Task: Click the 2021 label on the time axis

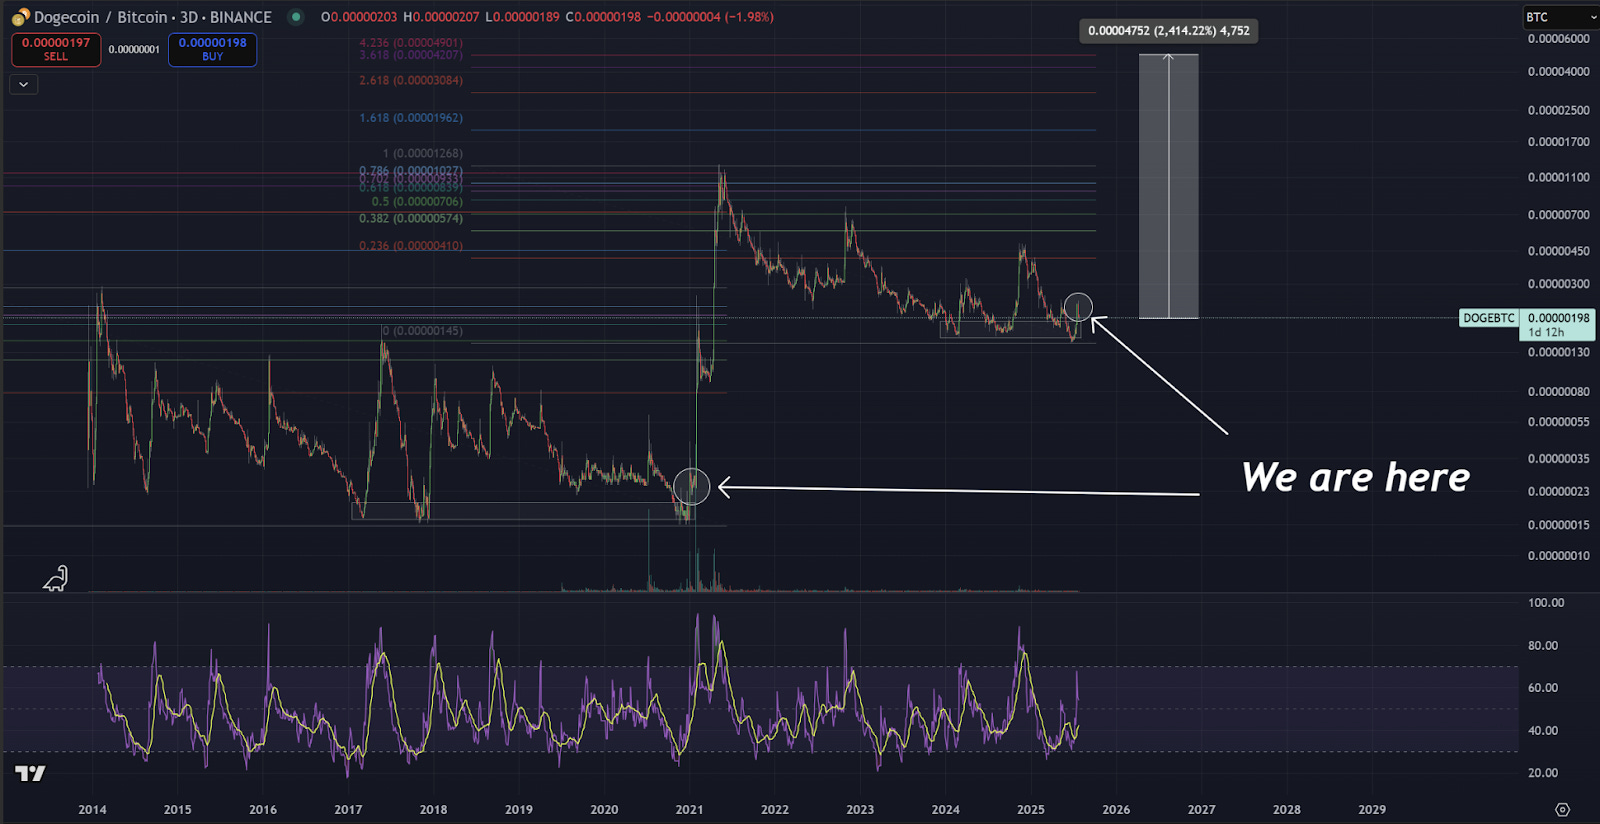Action: pyautogui.click(x=689, y=810)
